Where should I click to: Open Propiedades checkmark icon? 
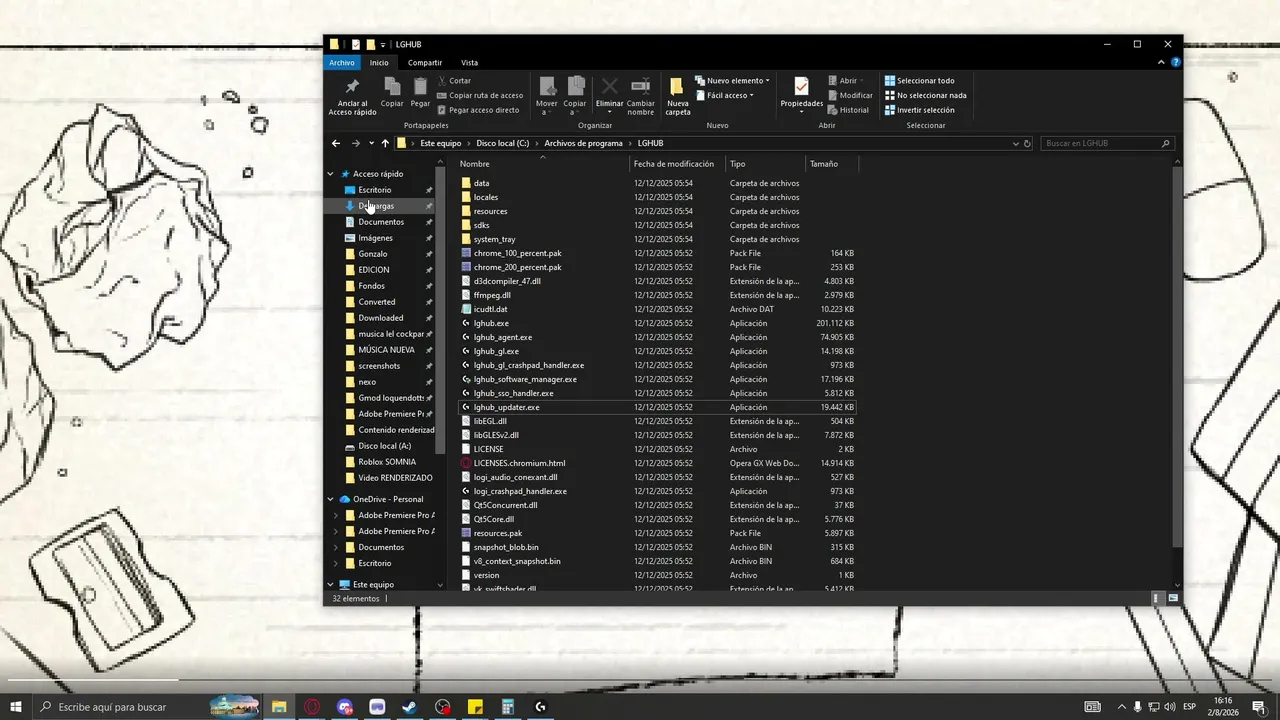tap(801, 87)
